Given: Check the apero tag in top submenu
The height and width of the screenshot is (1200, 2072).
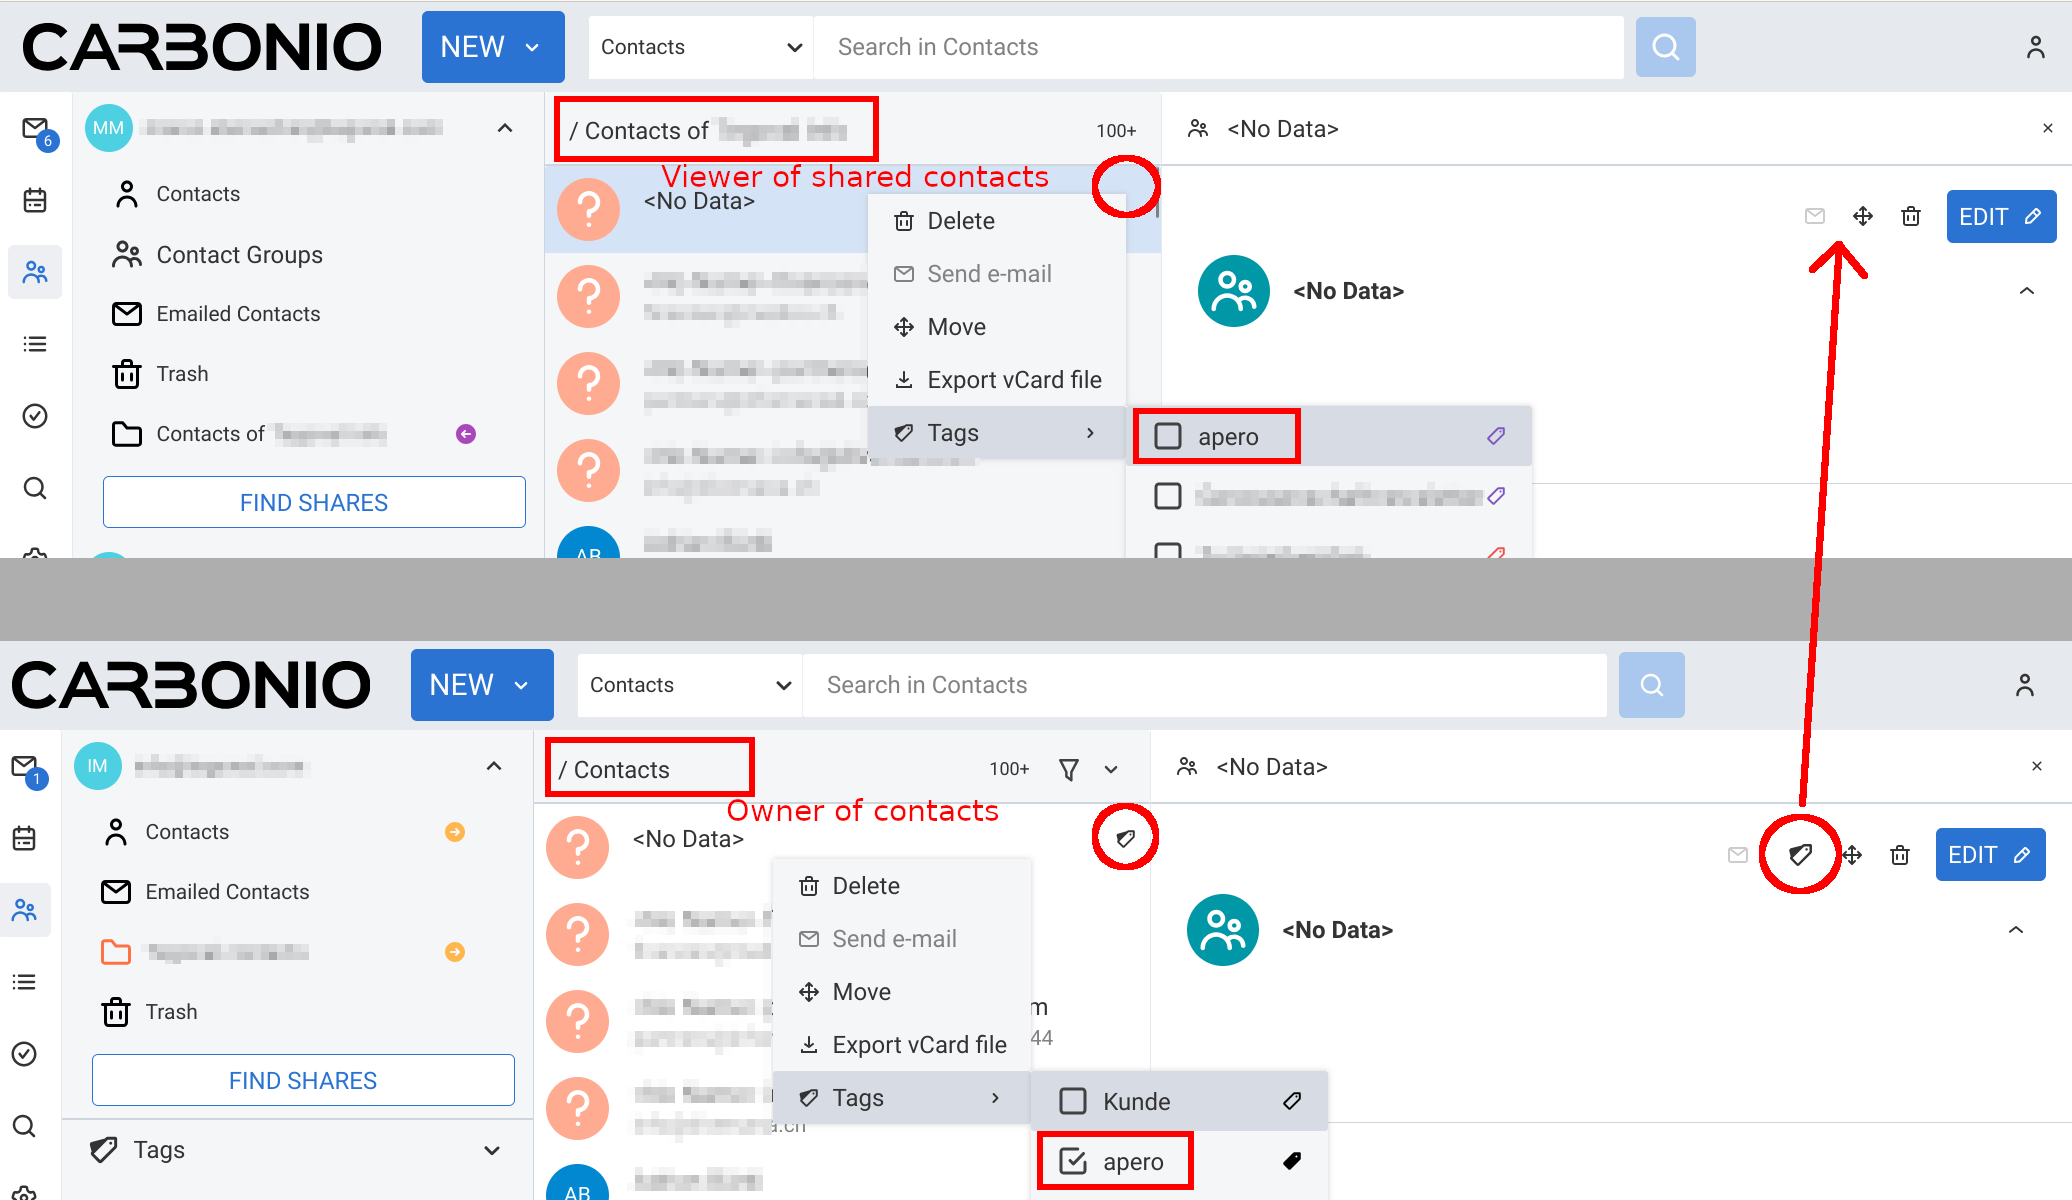Looking at the screenshot, I should 1167,436.
